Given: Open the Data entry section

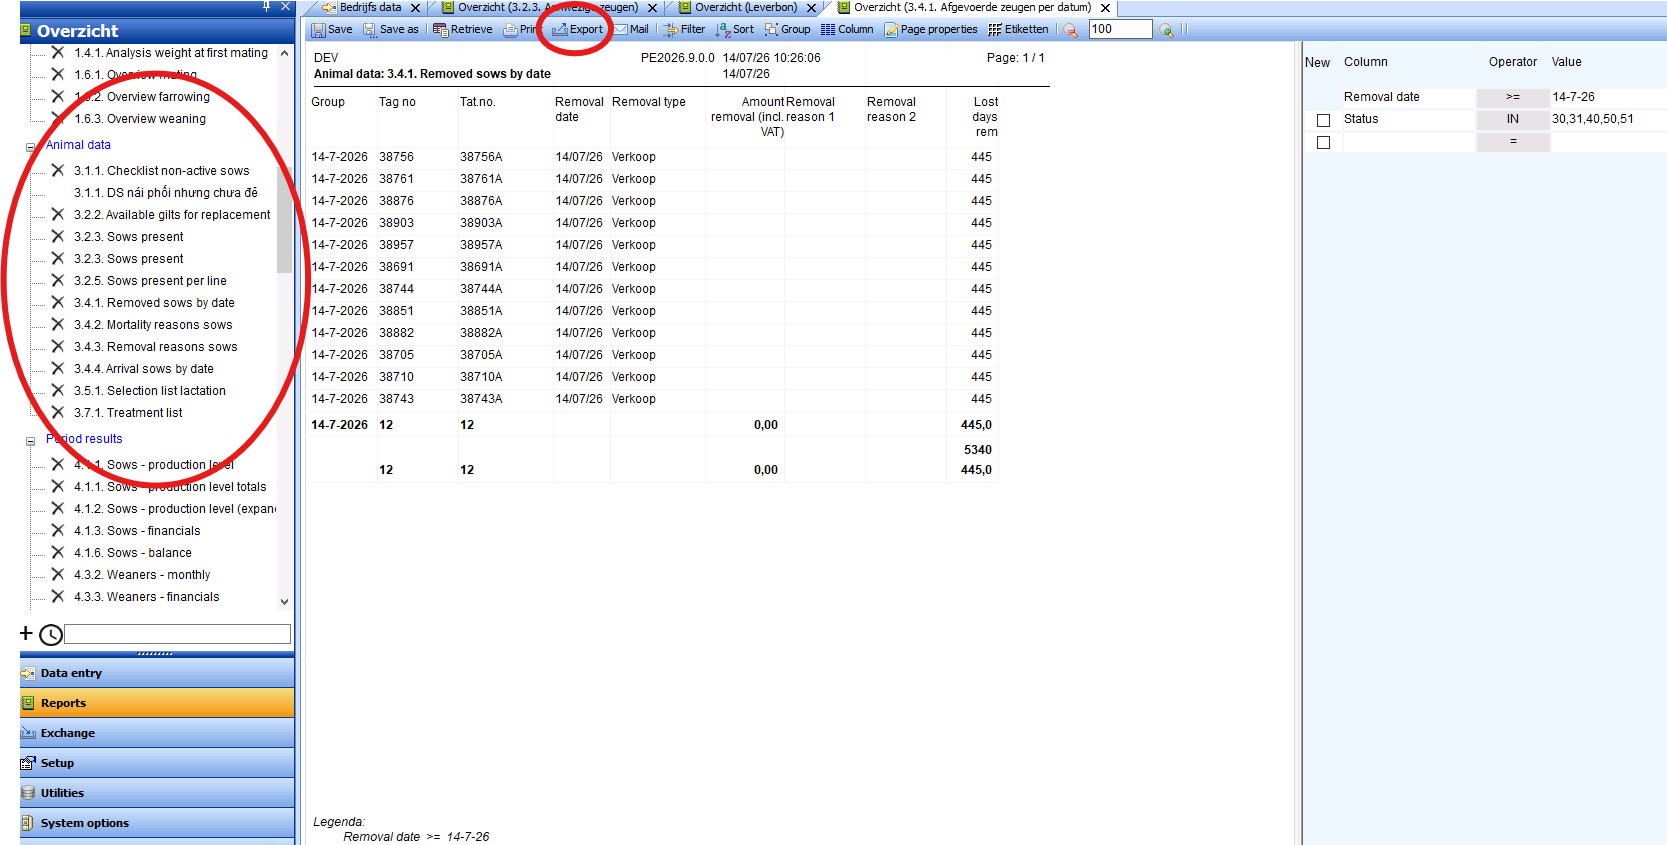Looking at the screenshot, I should point(157,673).
